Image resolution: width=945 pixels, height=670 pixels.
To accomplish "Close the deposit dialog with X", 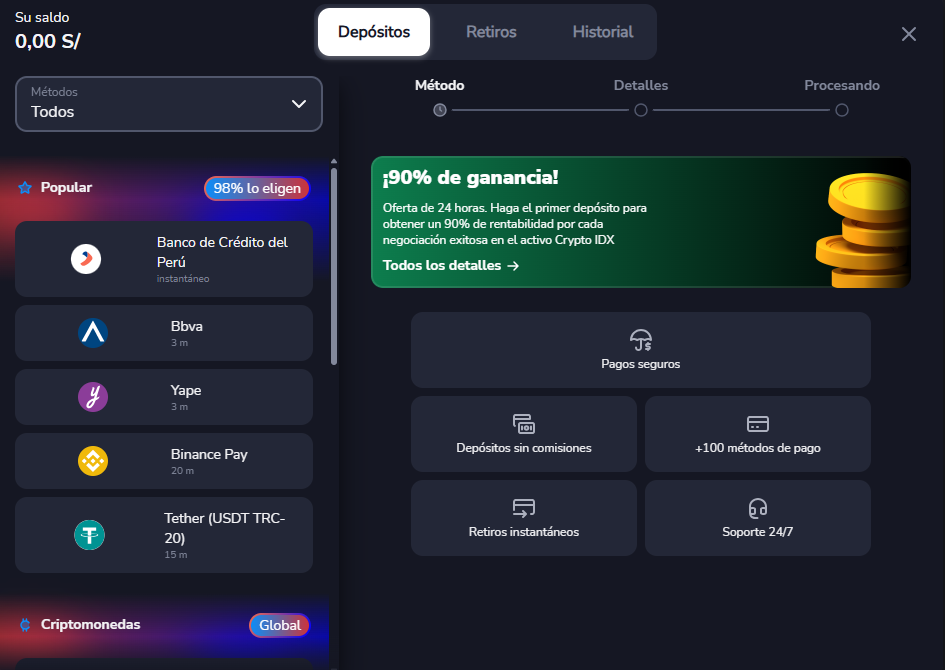I will click(x=908, y=34).
